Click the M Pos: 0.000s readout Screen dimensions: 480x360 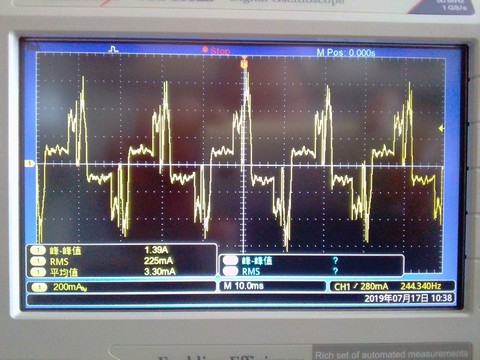(346, 53)
